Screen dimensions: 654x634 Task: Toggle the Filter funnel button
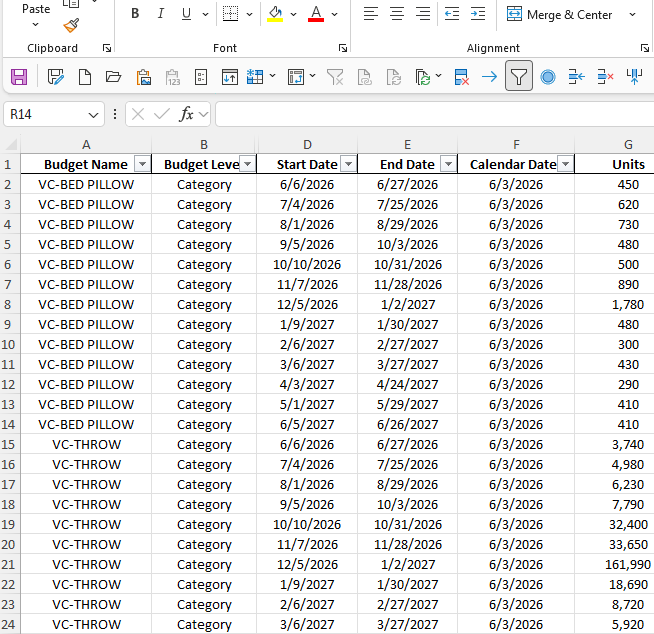click(x=518, y=76)
